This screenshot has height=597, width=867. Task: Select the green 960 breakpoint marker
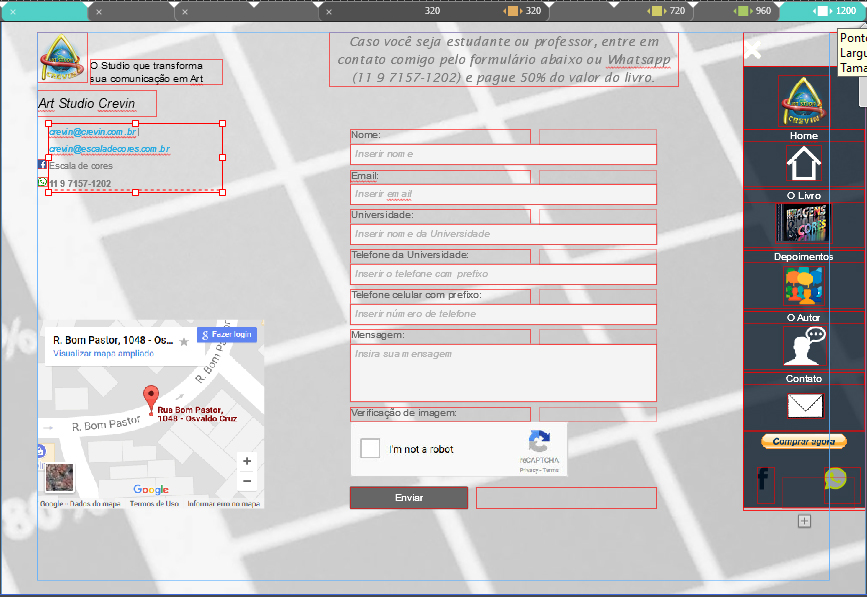[743, 11]
